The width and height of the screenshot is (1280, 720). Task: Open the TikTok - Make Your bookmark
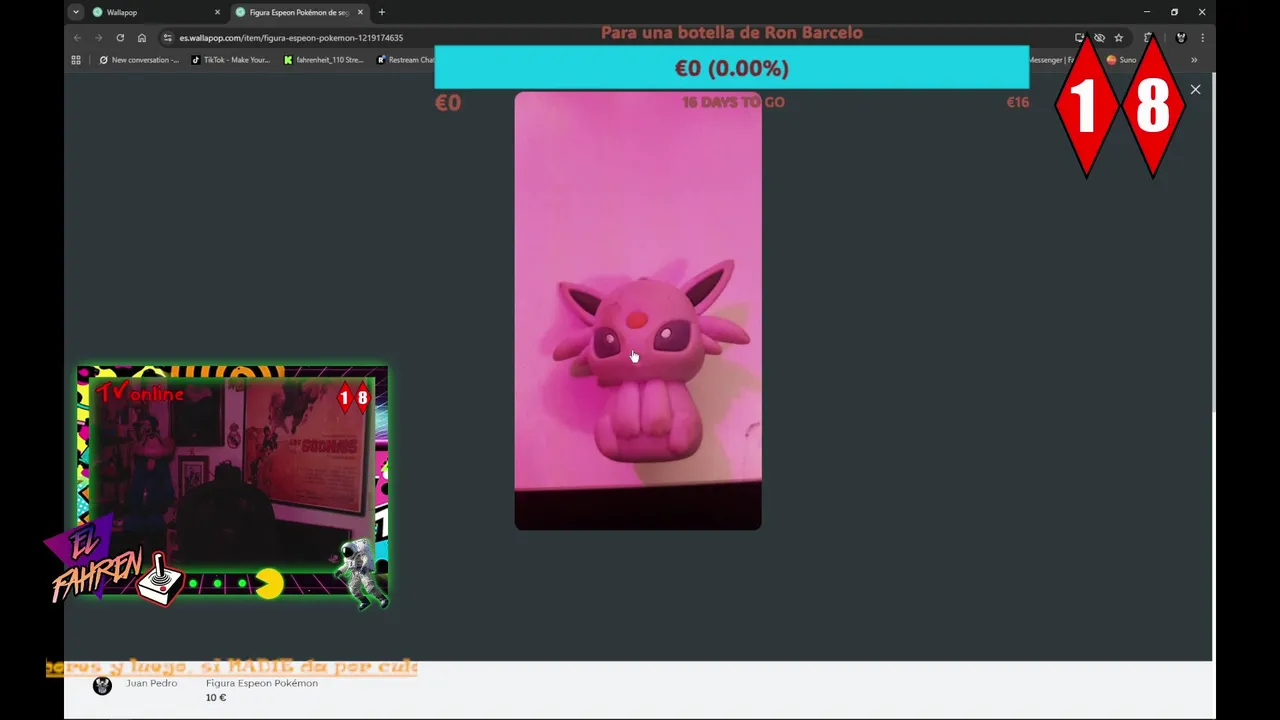(x=230, y=60)
